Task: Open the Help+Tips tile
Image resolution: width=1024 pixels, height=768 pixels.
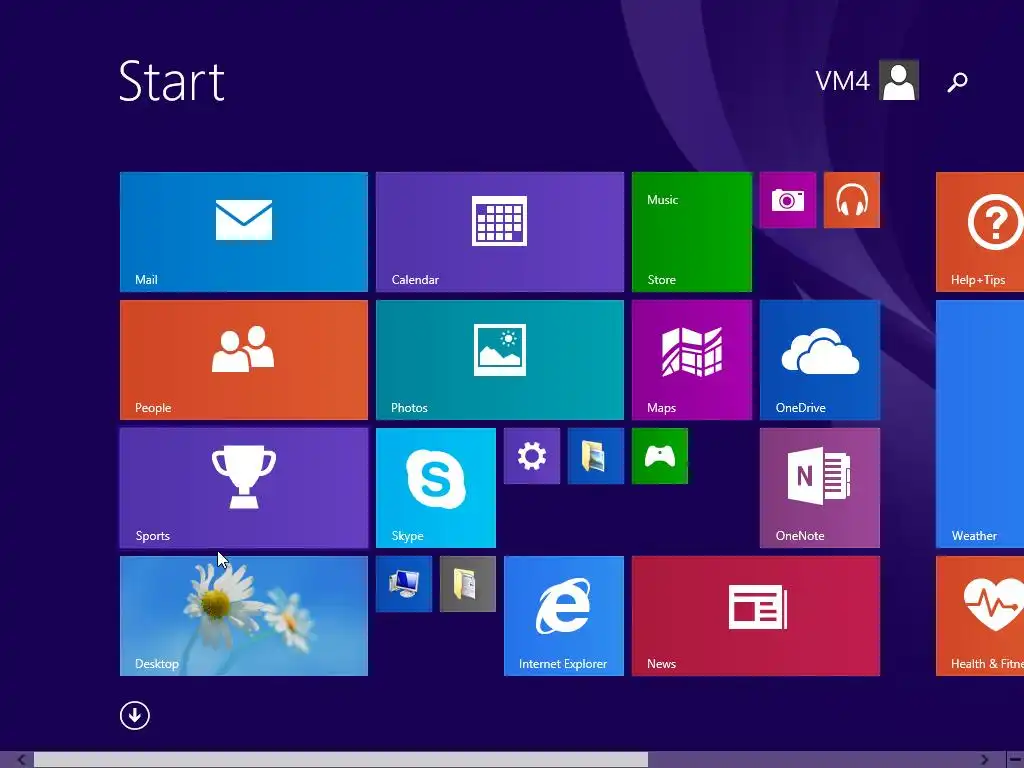Action: pos(980,232)
